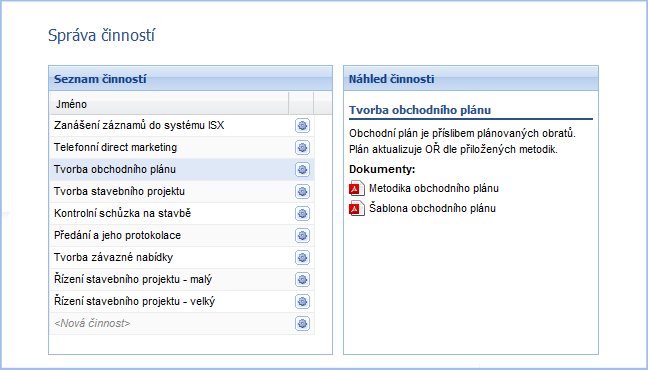Open gear options for Předání a jeho protokolace
The height and width of the screenshot is (370, 648).
[302, 236]
